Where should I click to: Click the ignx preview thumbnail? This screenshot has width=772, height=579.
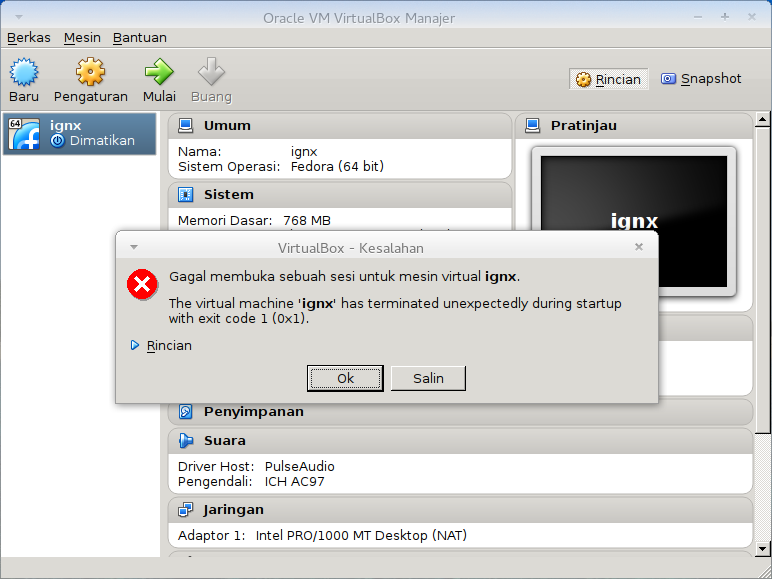(x=634, y=221)
